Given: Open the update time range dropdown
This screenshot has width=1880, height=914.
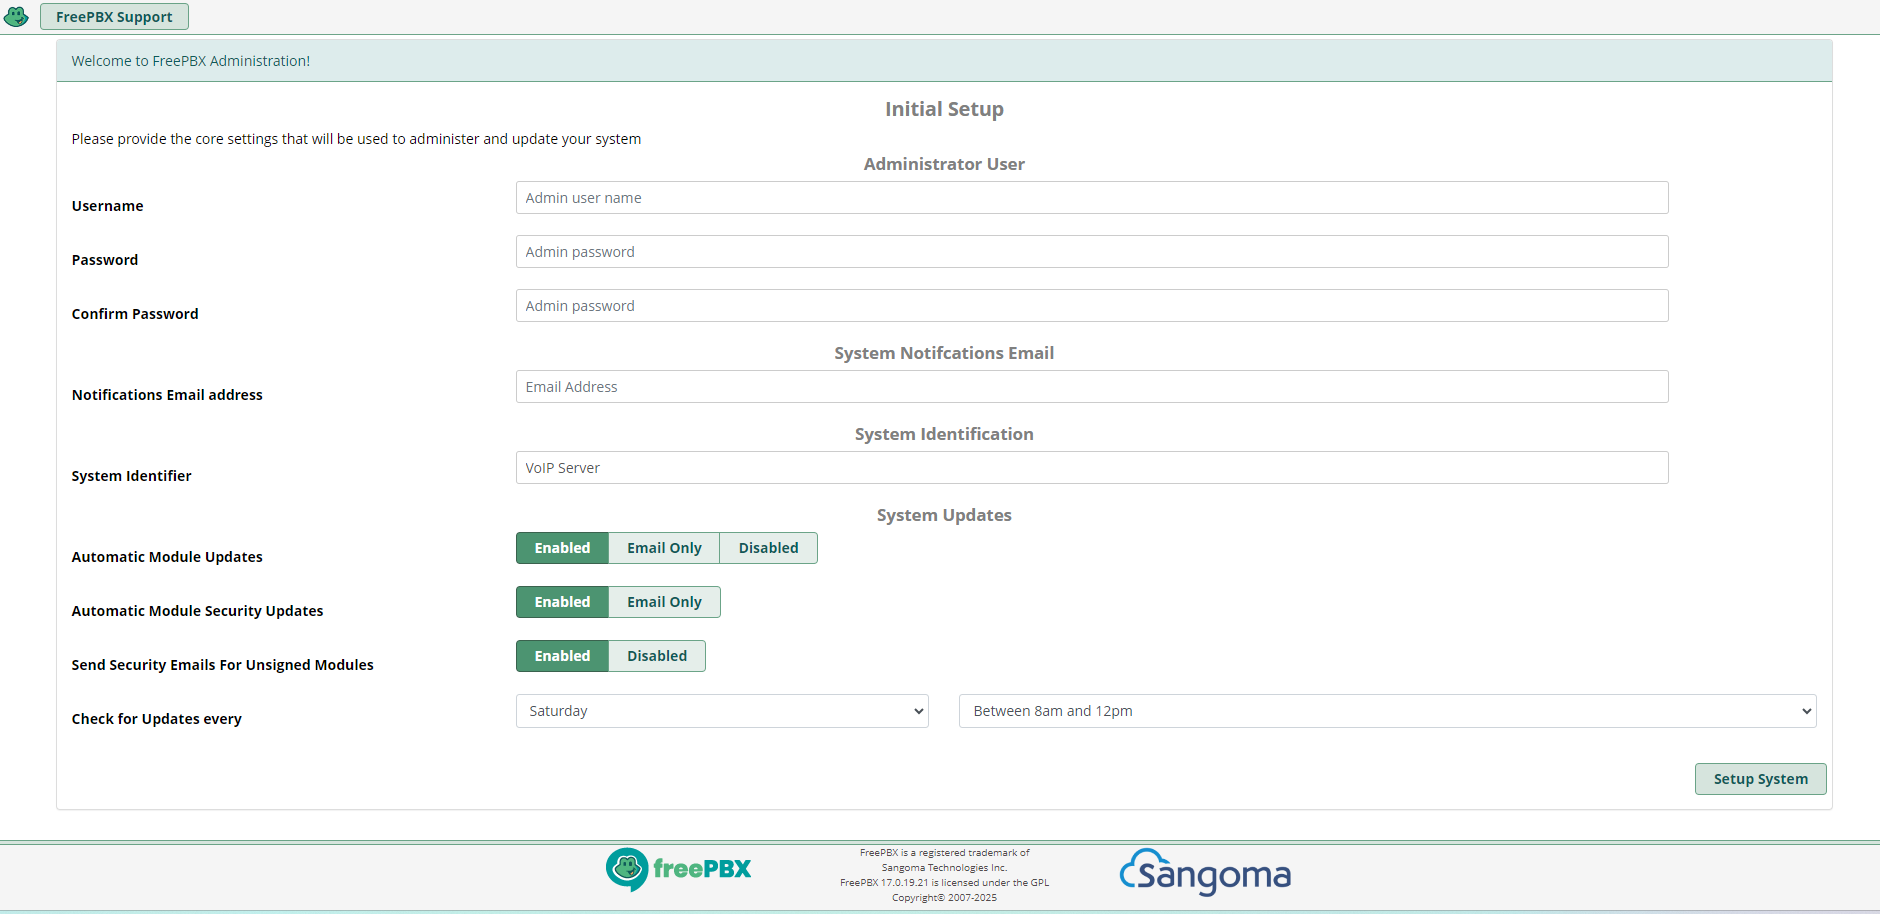Looking at the screenshot, I should (1387, 711).
